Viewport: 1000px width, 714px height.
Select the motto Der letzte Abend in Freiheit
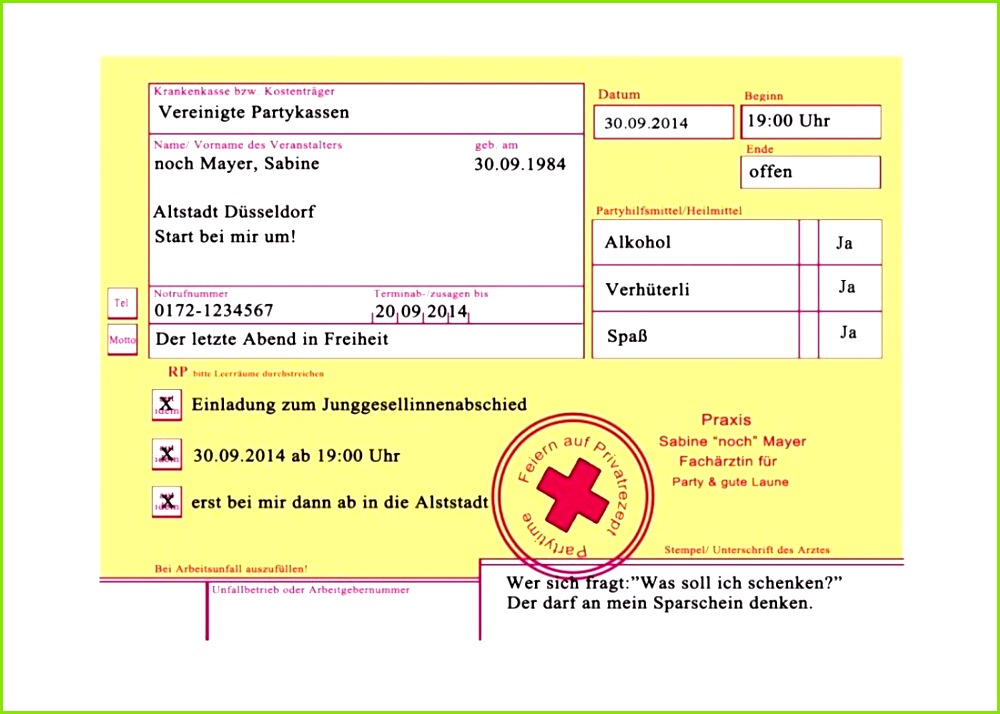click(x=272, y=340)
